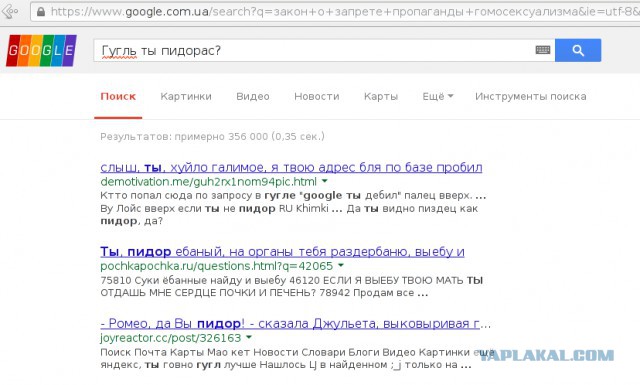
Task: Switch to the Новости tab
Action: (317, 97)
